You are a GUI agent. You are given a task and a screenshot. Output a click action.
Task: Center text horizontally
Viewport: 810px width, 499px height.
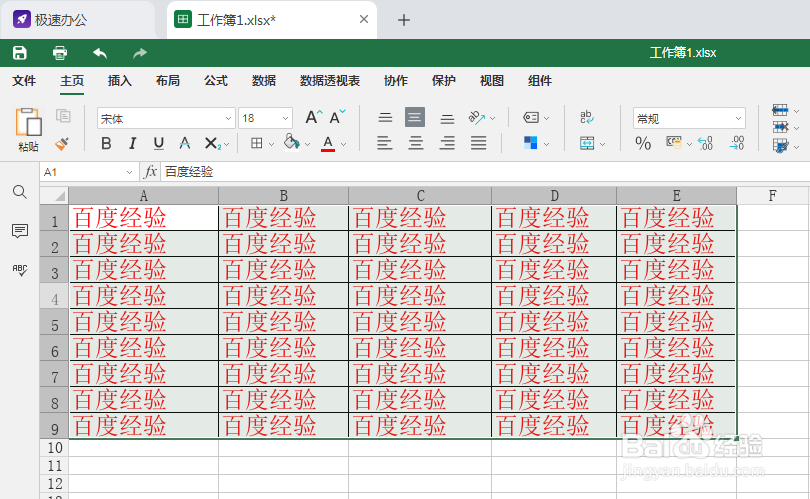(x=415, y=143)
